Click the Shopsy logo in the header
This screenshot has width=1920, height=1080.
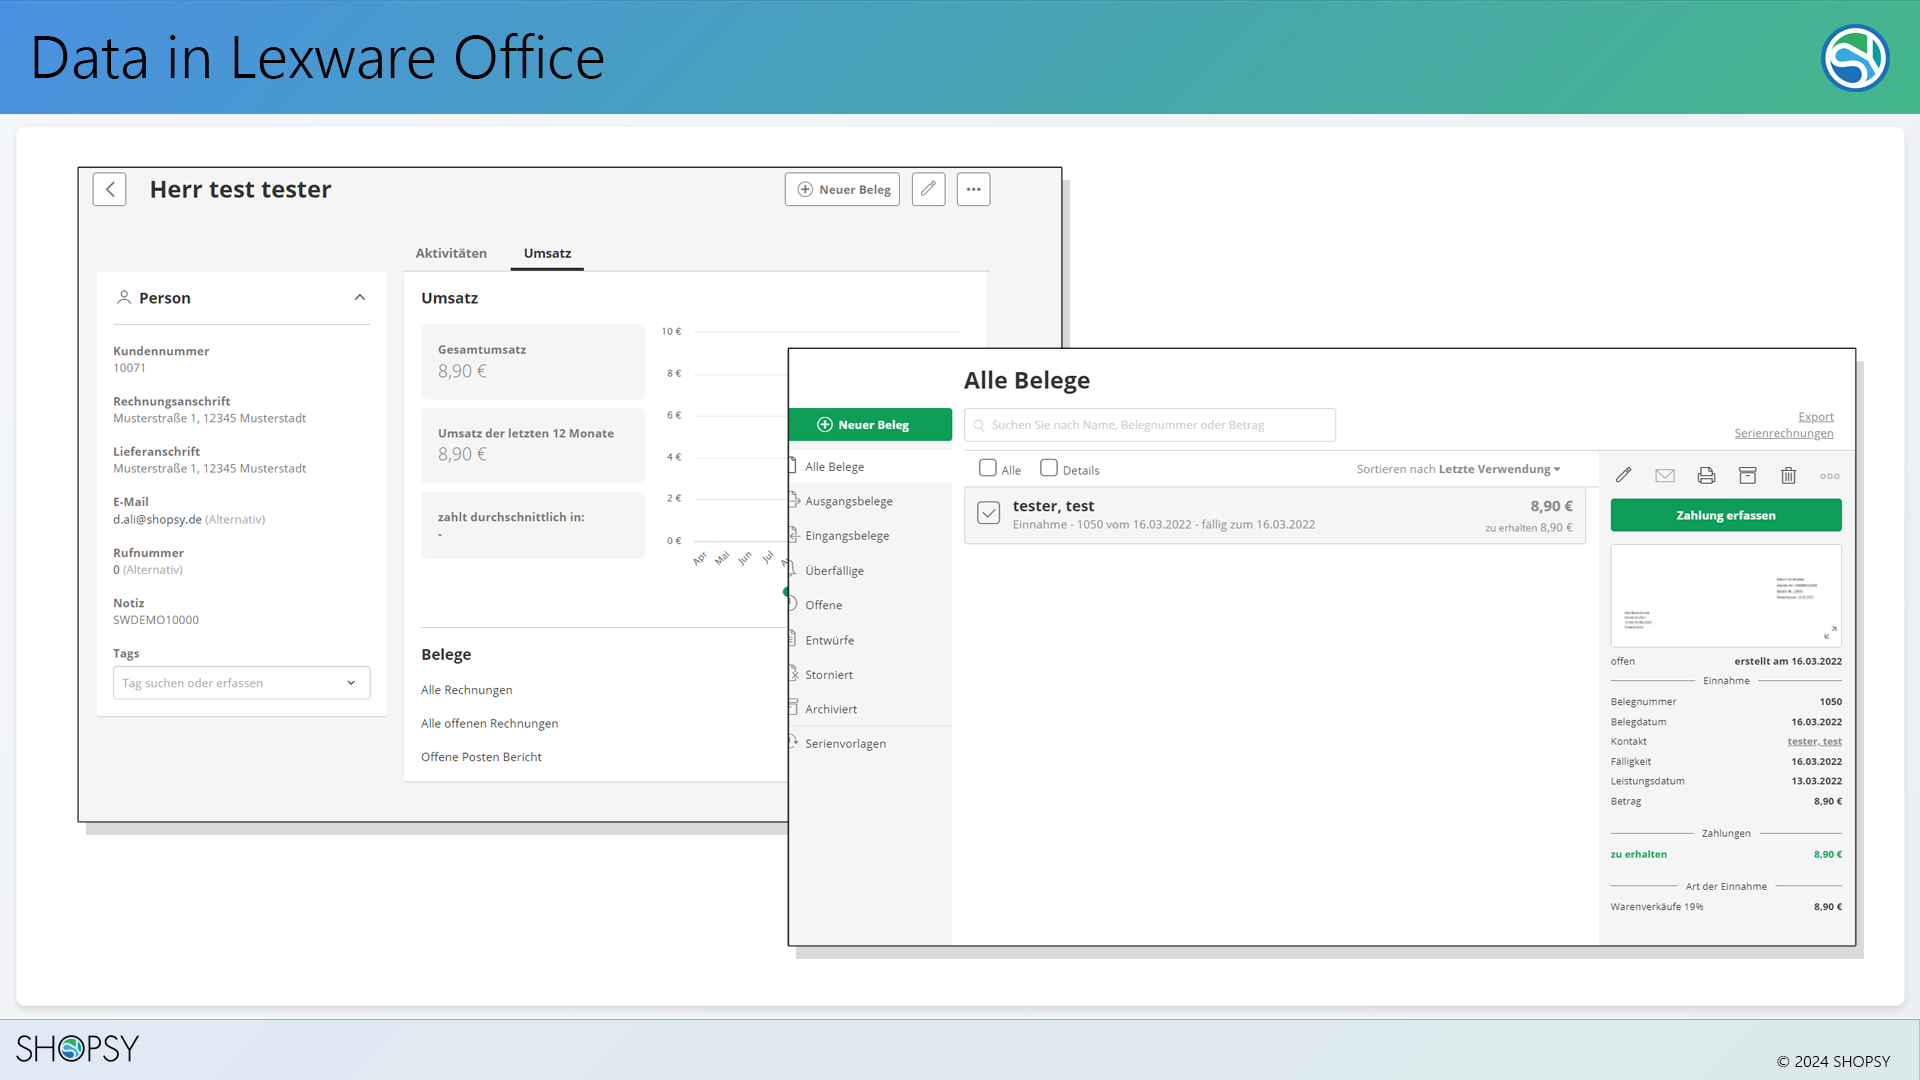[x=1855, y=57]
